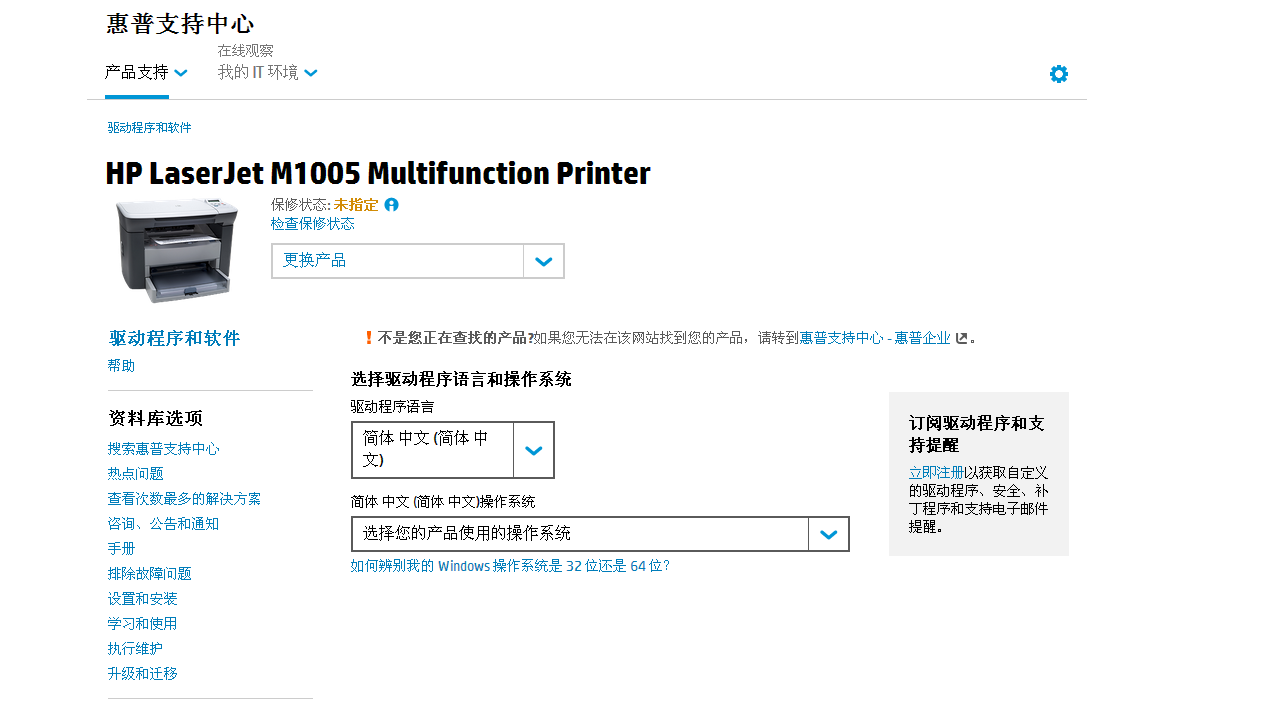Click the warranty status info icon
1277x702 pixels.
pyautogui.click(x=392, y=205)
